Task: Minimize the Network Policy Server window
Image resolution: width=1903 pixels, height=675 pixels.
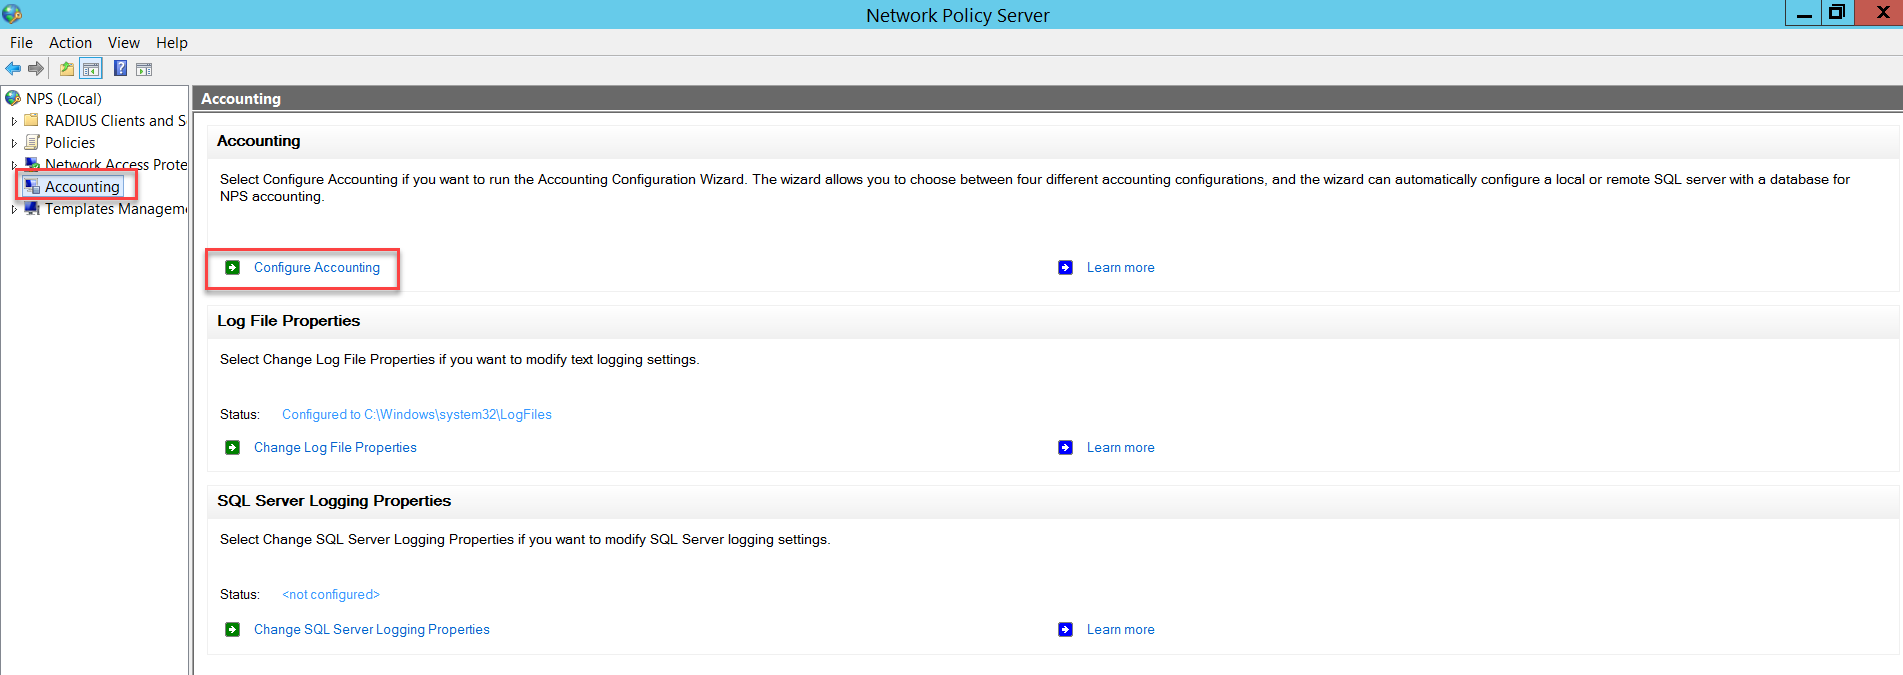Action: 1804,13
